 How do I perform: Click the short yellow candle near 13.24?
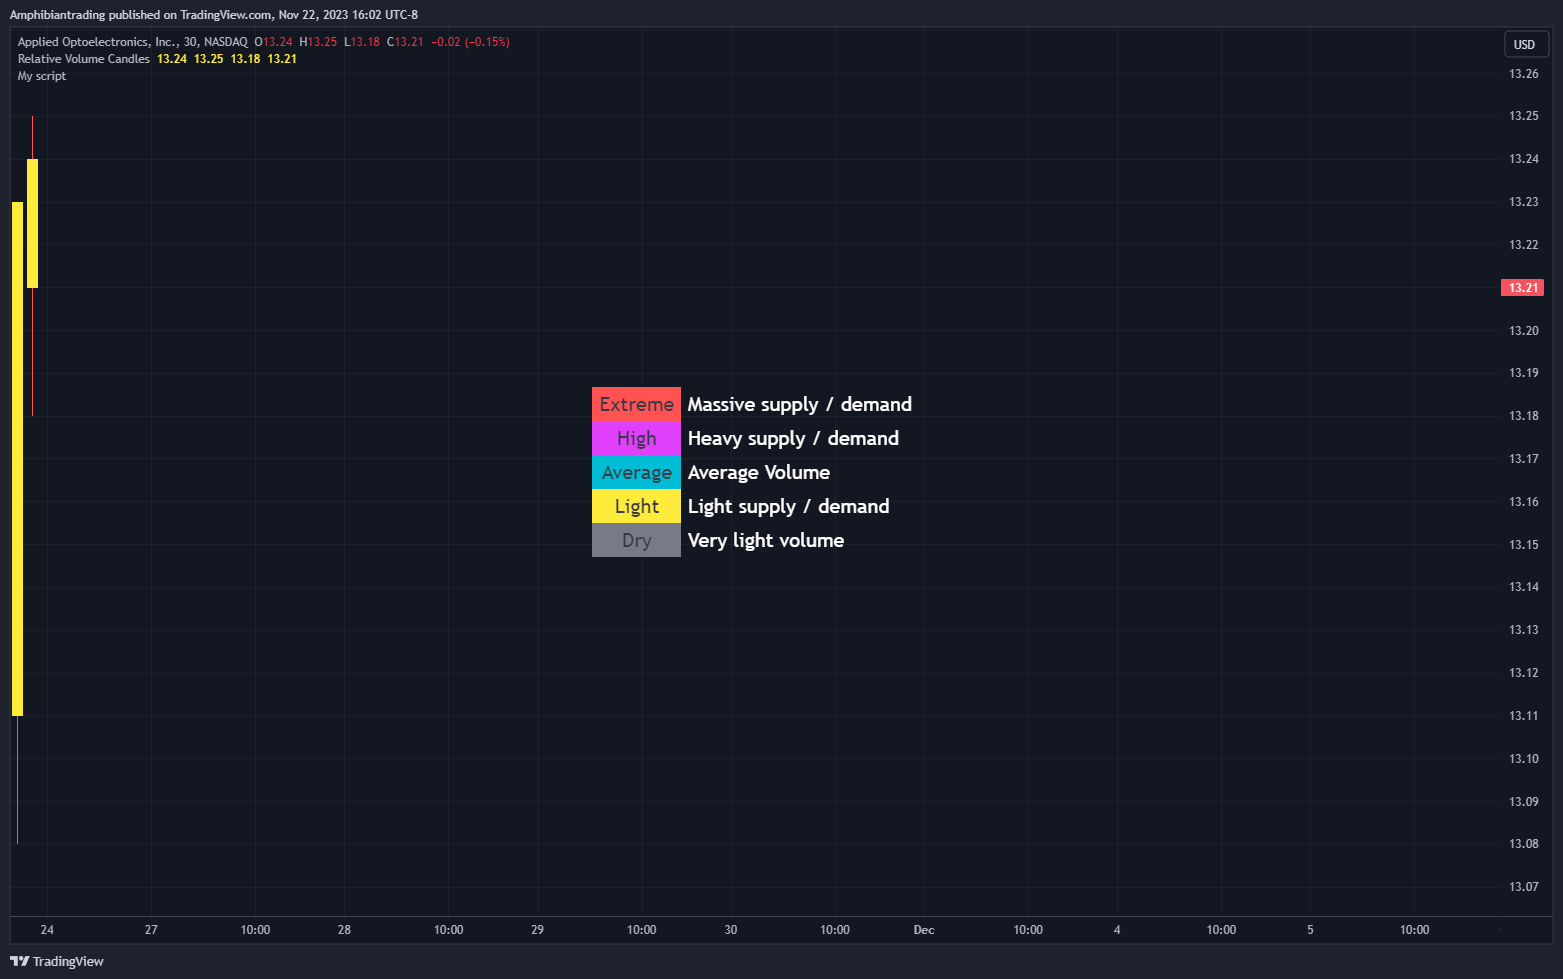click(32, 223)
